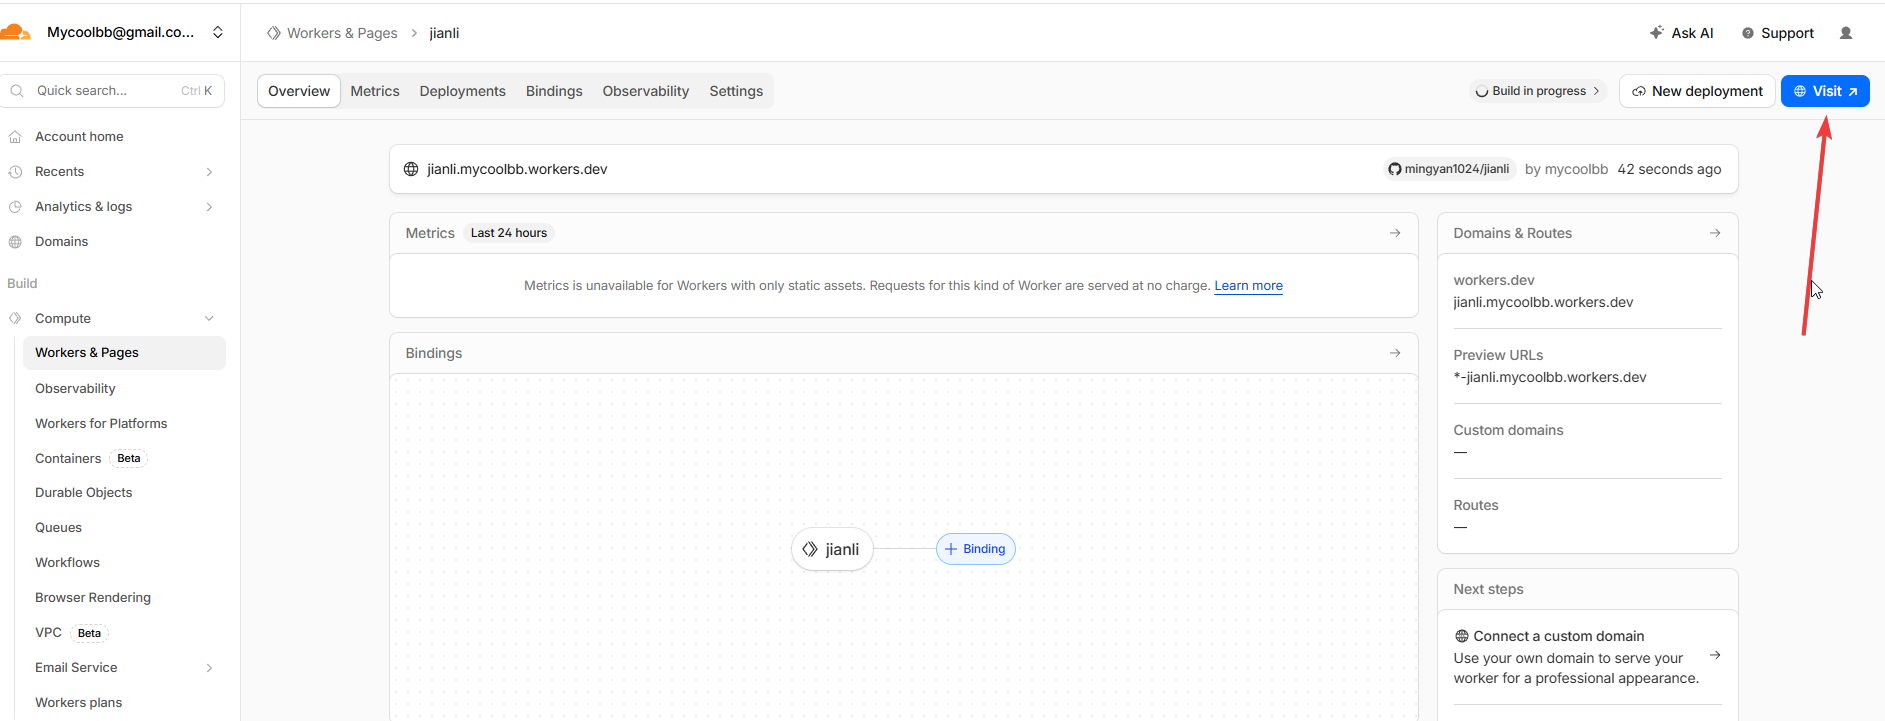1885x721 pixels.
Task: Click the jianli worker node in the bindings diagram
Action: click(832, 549)
